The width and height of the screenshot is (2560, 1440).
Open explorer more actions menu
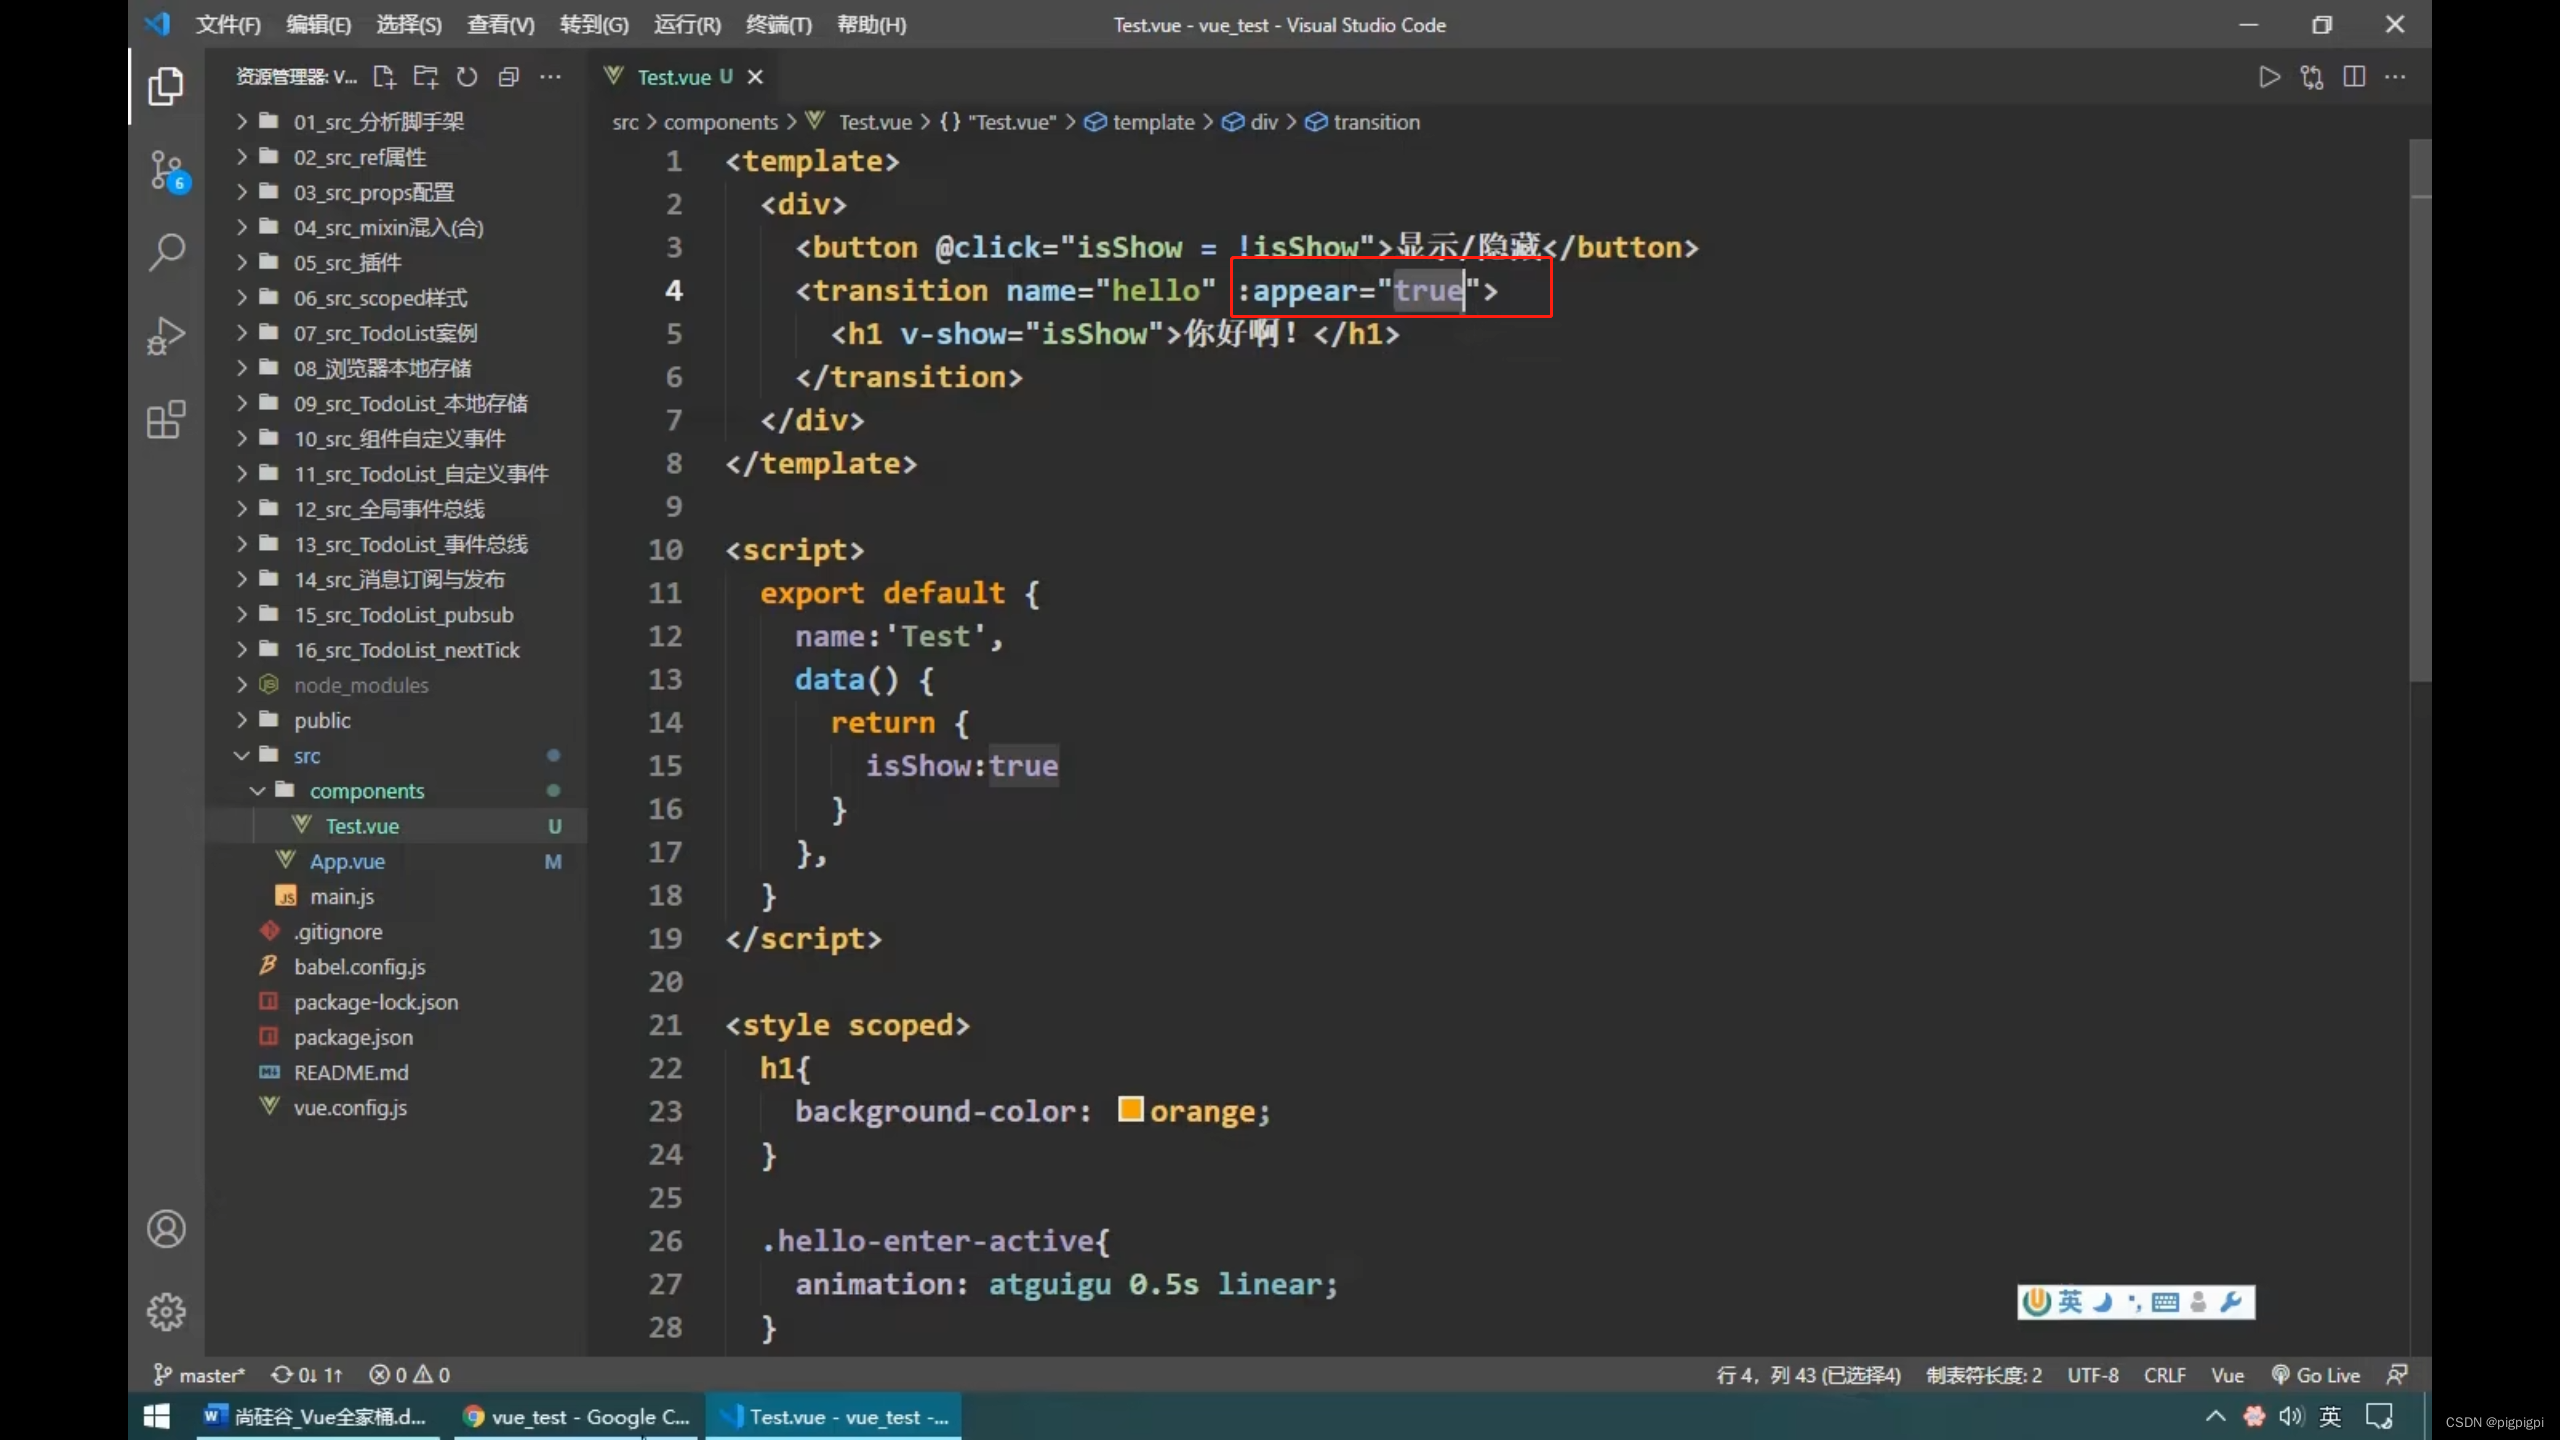(550, 77)
